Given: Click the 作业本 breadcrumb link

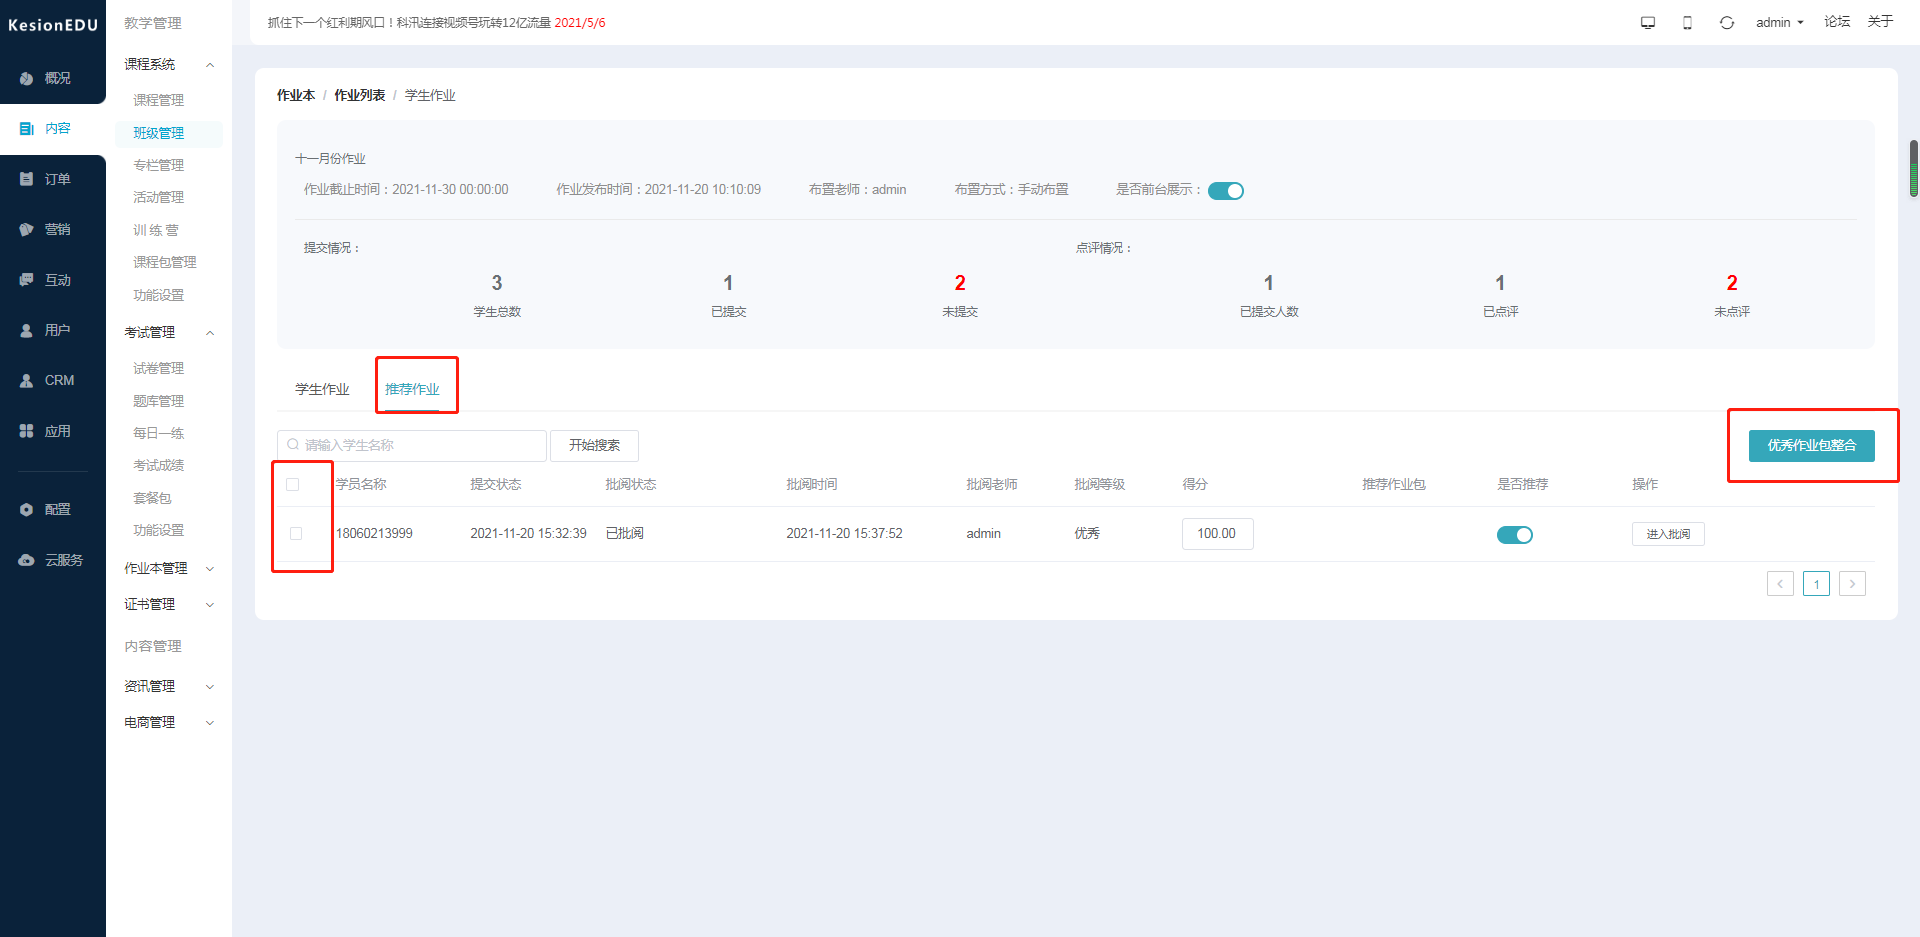Looking at the screenshot, I should click(296, 96).
